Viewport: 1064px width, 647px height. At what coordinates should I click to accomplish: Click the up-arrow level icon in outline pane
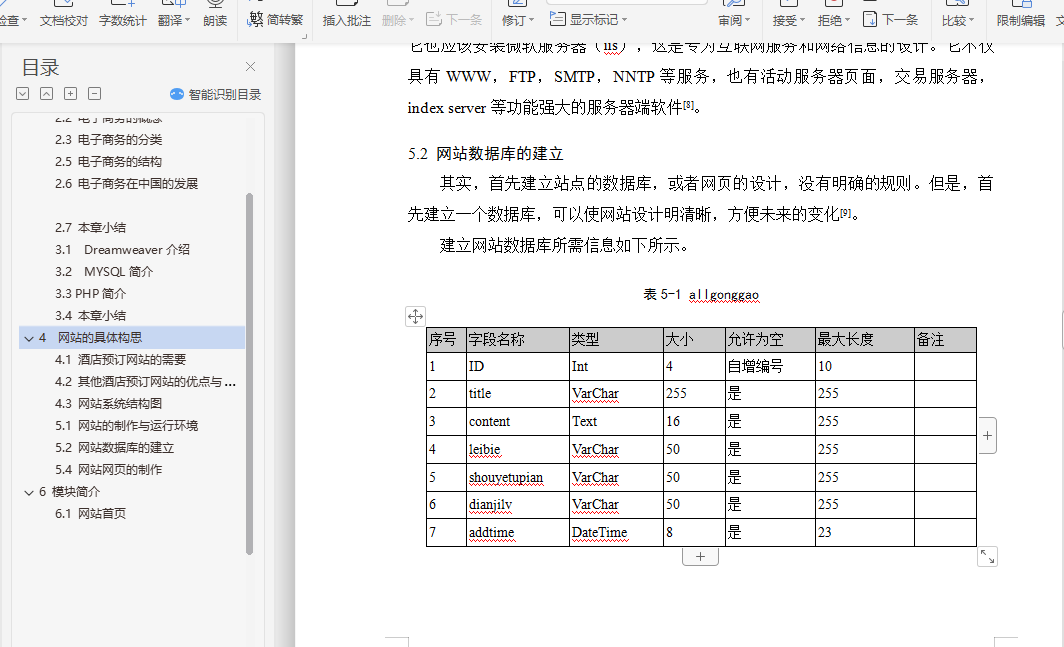(x=46, y=94)
